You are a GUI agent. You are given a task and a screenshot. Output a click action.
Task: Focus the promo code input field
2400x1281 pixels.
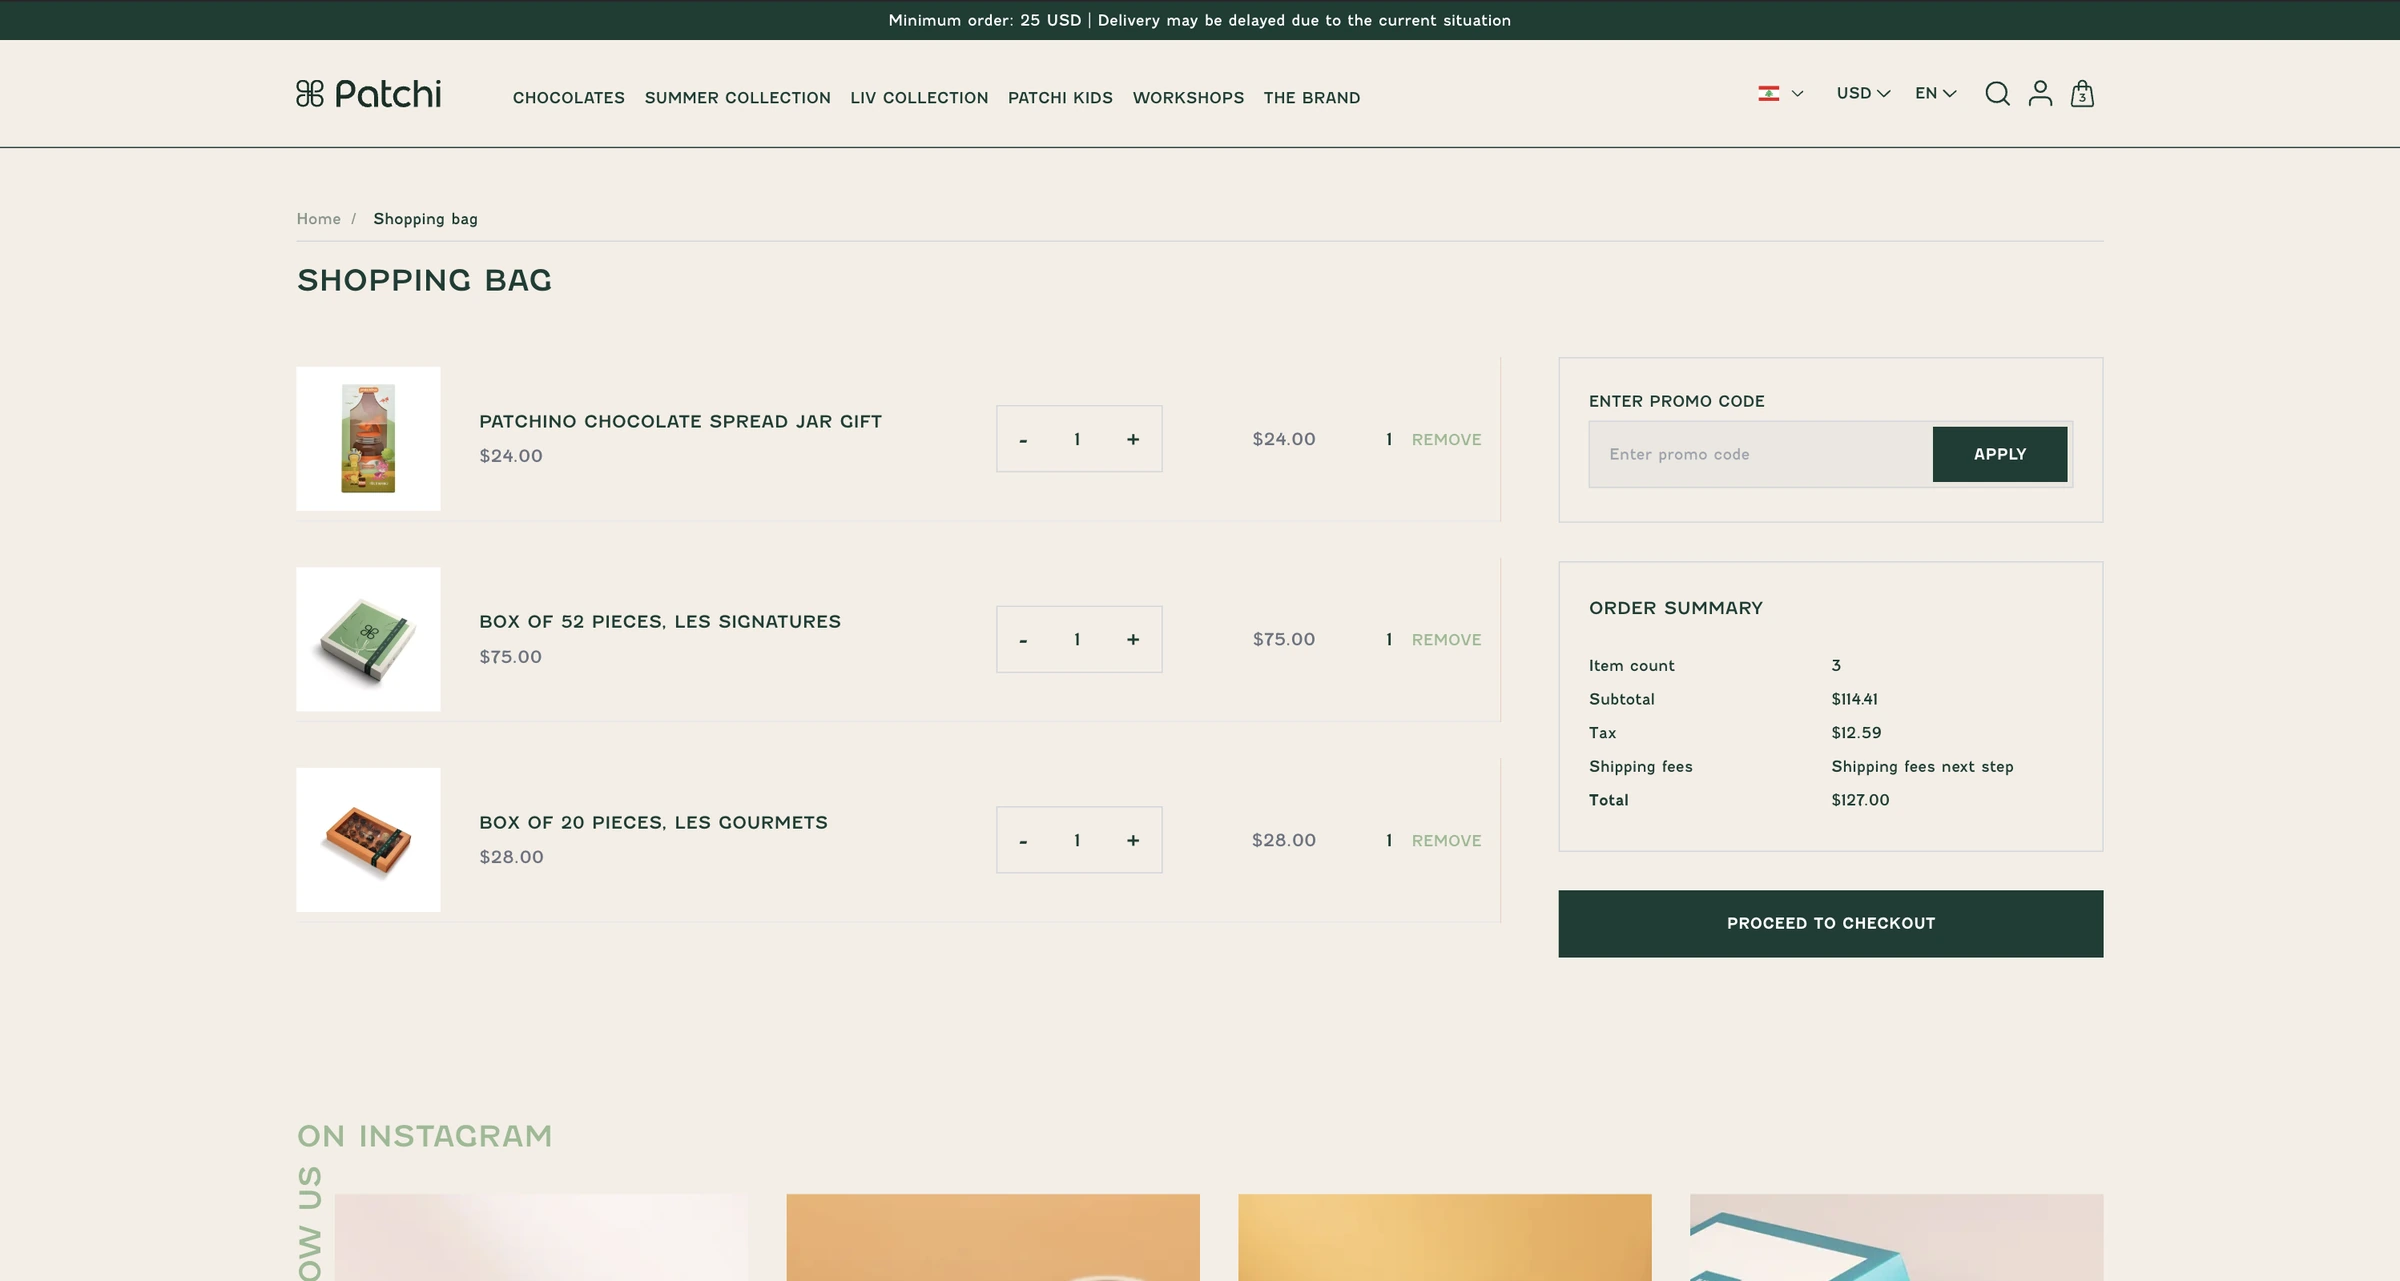pyautogui.click(x=1760, y=454)
